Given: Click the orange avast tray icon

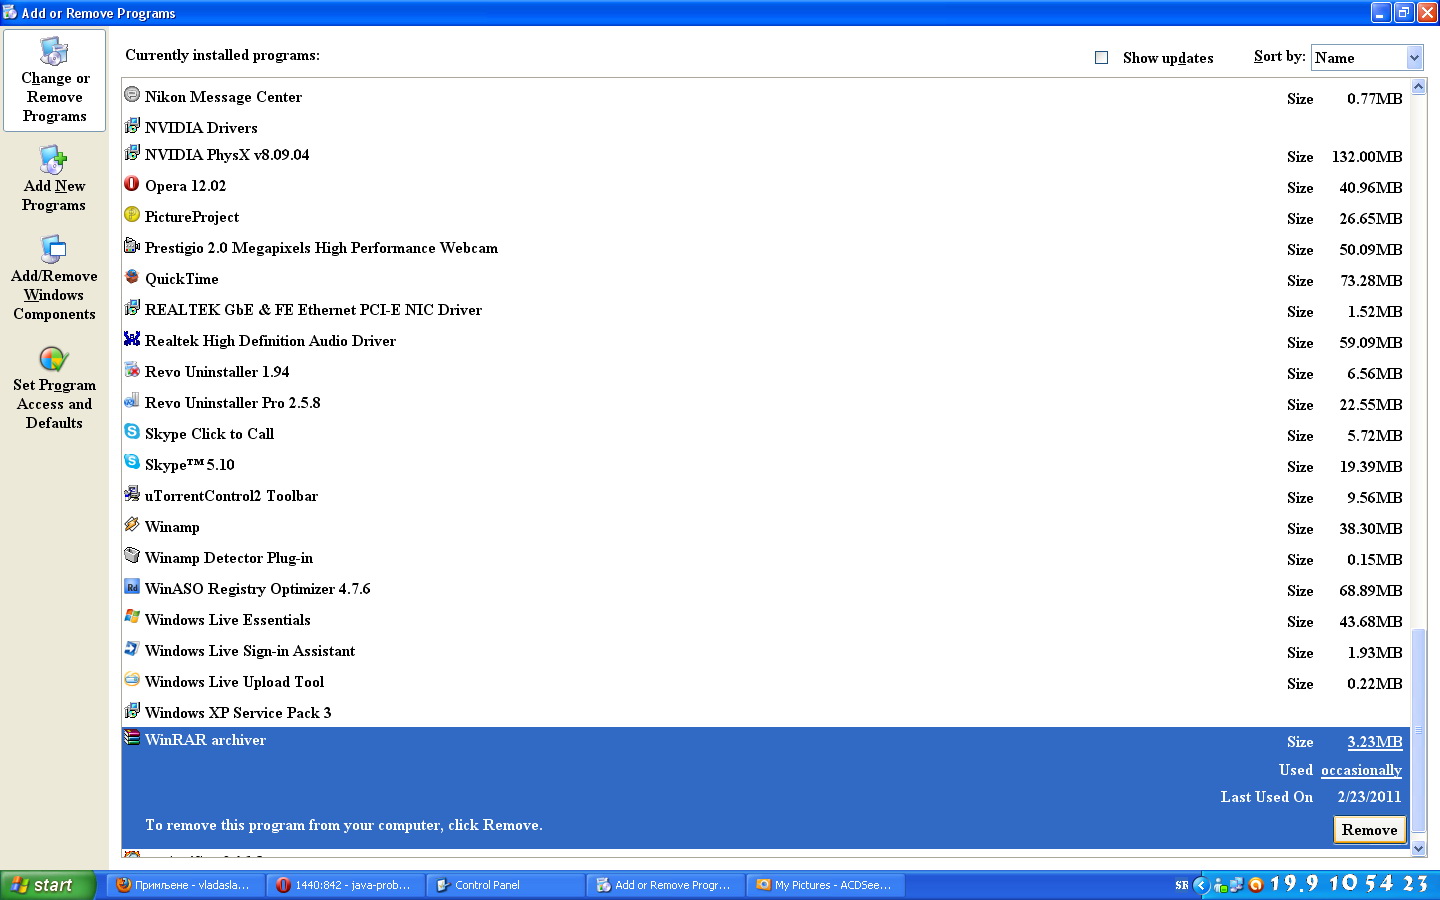Looking at the screenshot, I should [x=1255, y=885].
